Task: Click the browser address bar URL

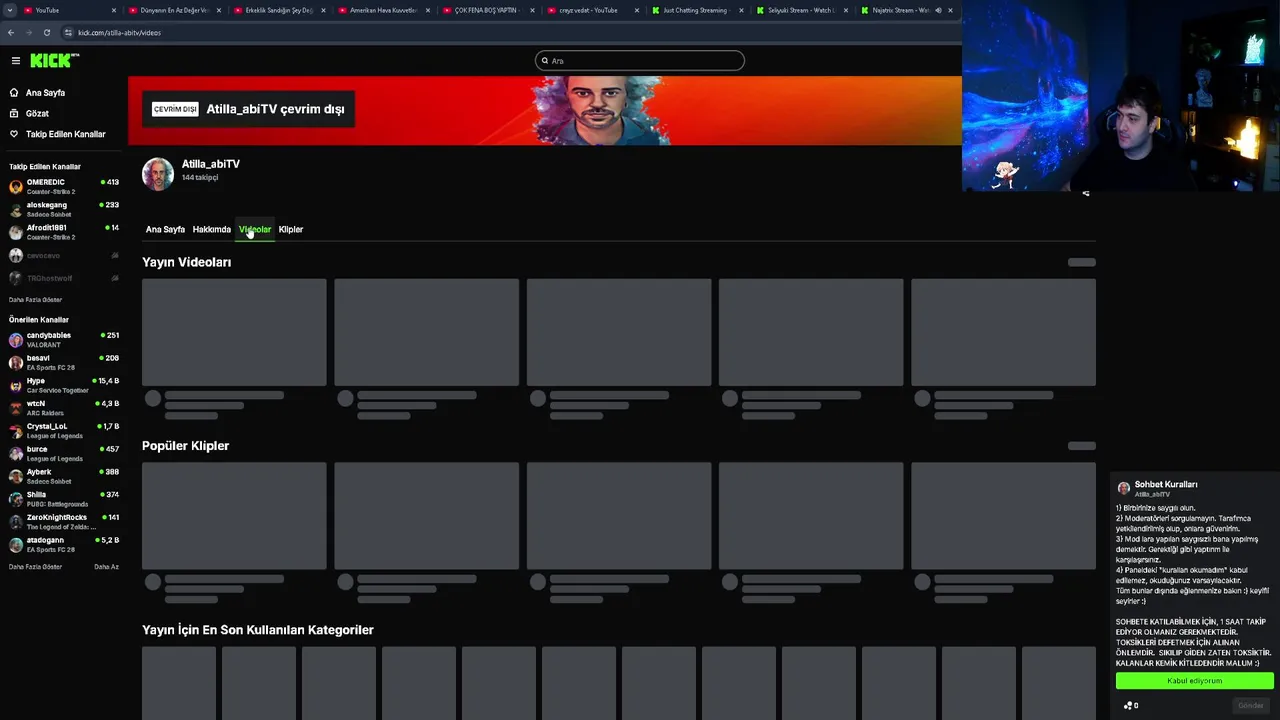Action: coord(119,32)
